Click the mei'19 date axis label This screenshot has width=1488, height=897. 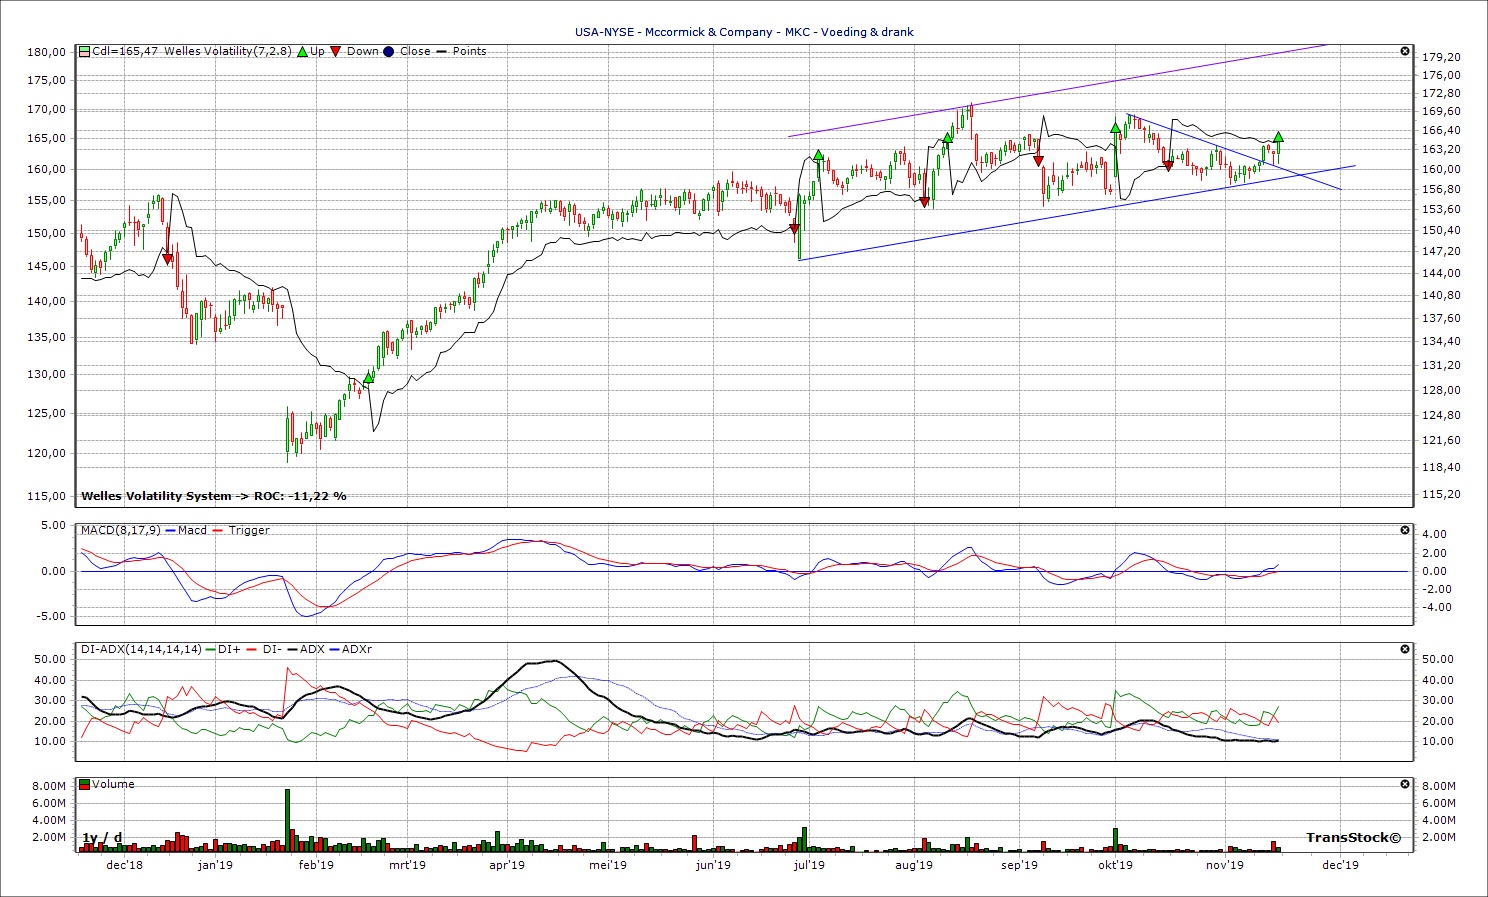click(607, 865)
